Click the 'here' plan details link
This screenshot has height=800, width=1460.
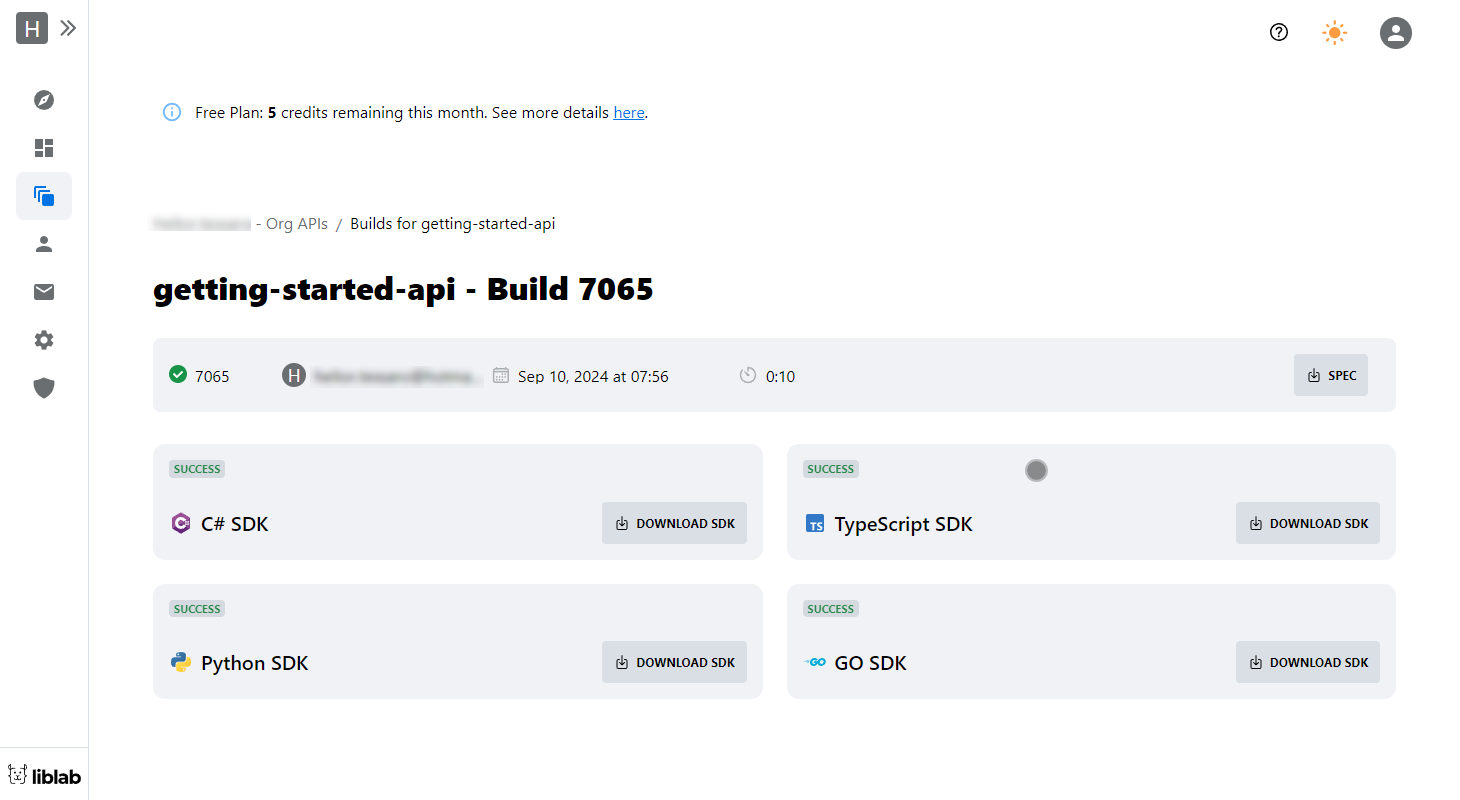pyautogui.click(x=628, y=113)
